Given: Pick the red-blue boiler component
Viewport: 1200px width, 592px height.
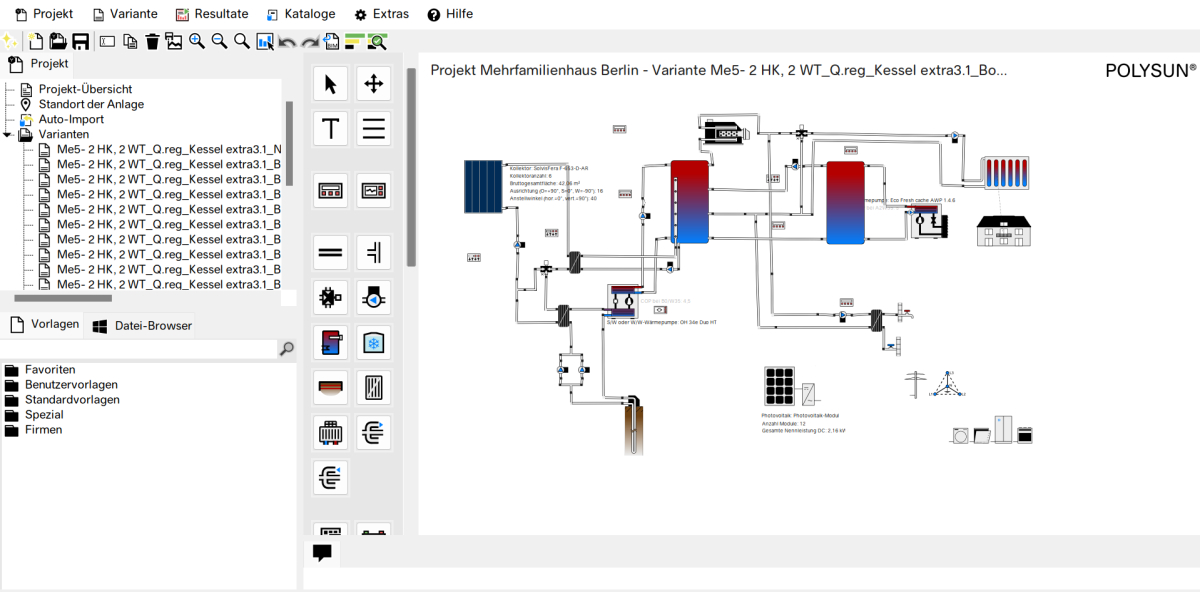Looking at the screenshot, I should [331, 343].
